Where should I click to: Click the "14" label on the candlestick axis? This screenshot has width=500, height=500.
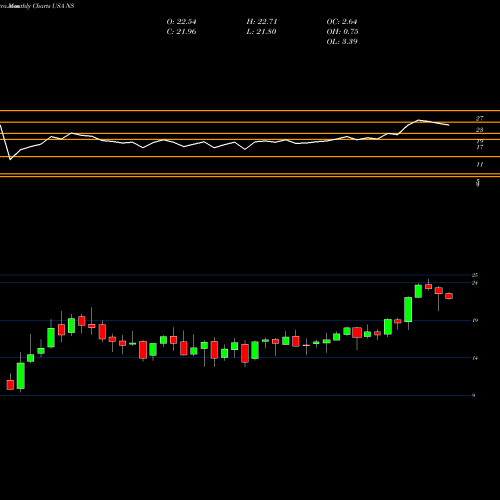click(x=475, y=358)
